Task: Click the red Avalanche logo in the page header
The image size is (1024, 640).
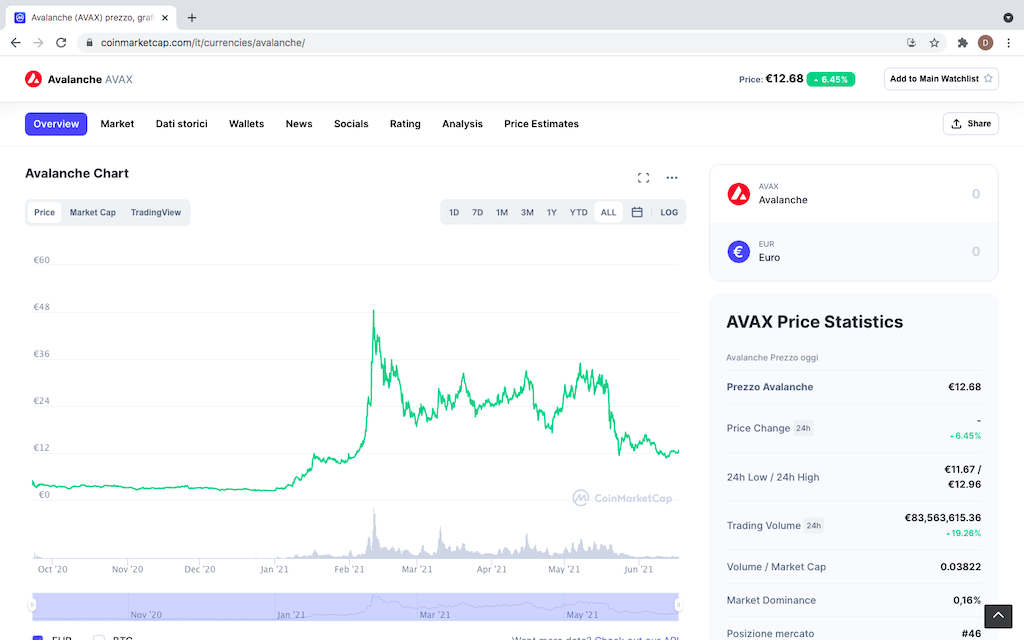Action: tap(33, 79)
